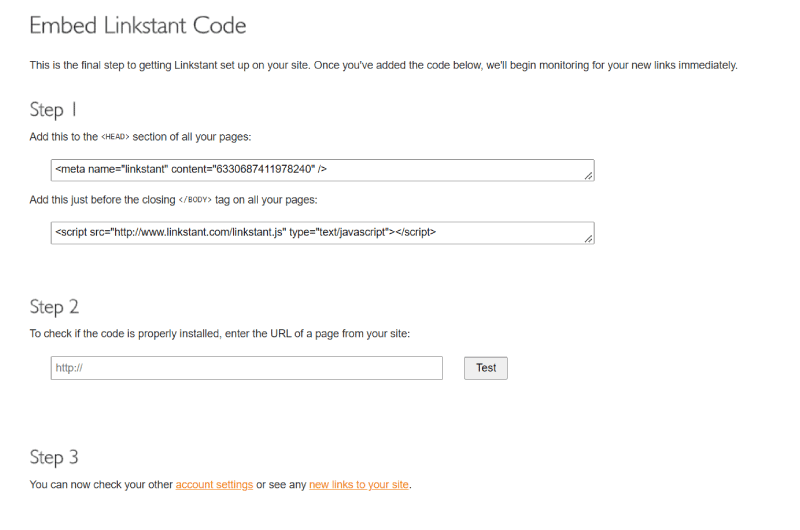Click the meta tag code text box
Image resolution: width=800 pixels, height=530 pixels.
pyautogui.click(x=322, y=170)
